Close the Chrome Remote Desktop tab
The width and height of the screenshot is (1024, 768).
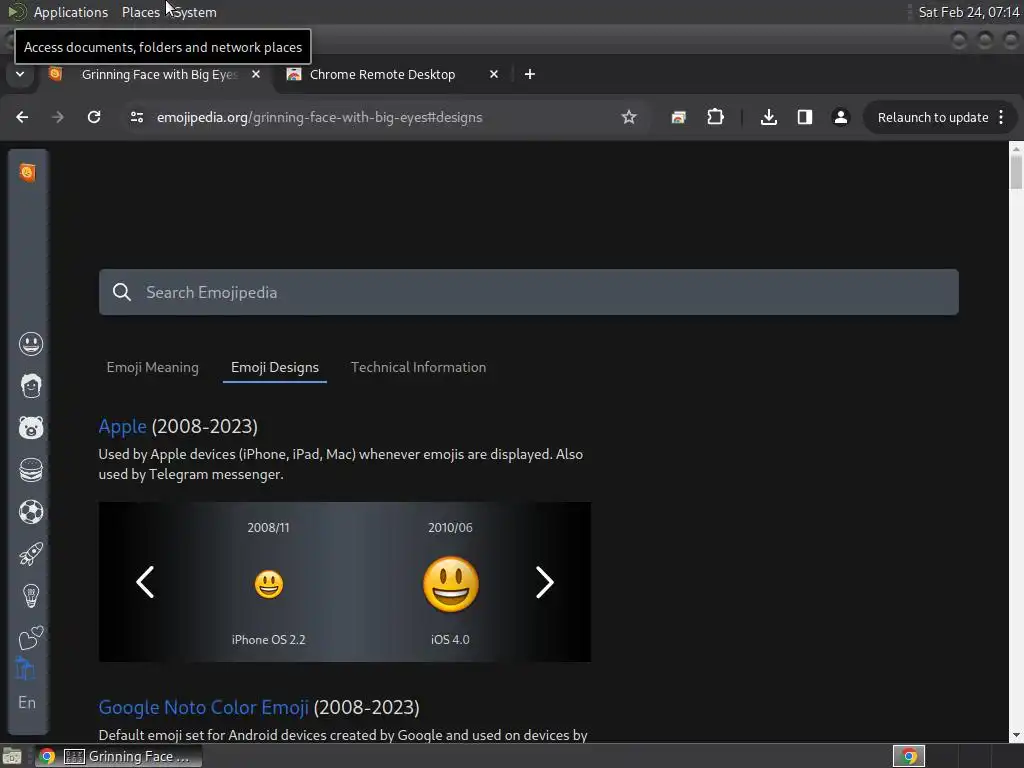click(494, 74)
